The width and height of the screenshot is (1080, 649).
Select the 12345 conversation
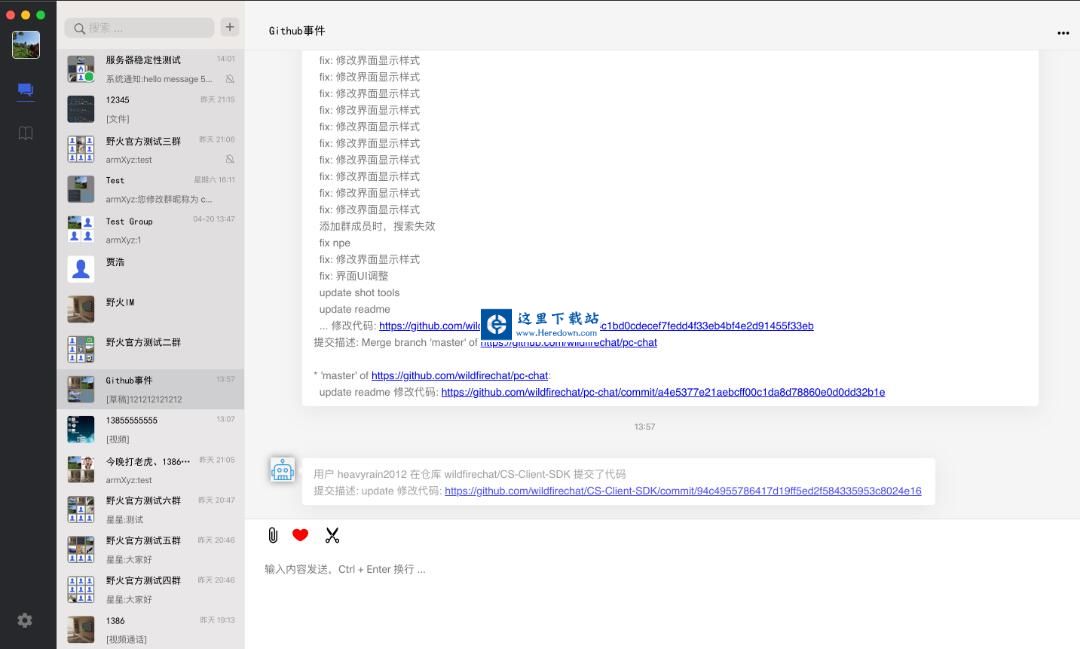coord(150,109)
